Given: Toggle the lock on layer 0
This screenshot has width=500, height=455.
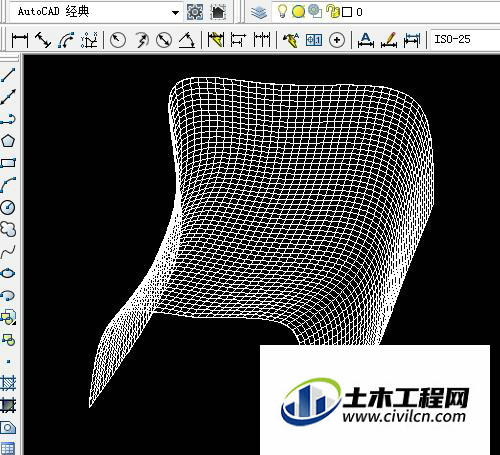Looking at the screenshot, I should [x=333, y=12].
